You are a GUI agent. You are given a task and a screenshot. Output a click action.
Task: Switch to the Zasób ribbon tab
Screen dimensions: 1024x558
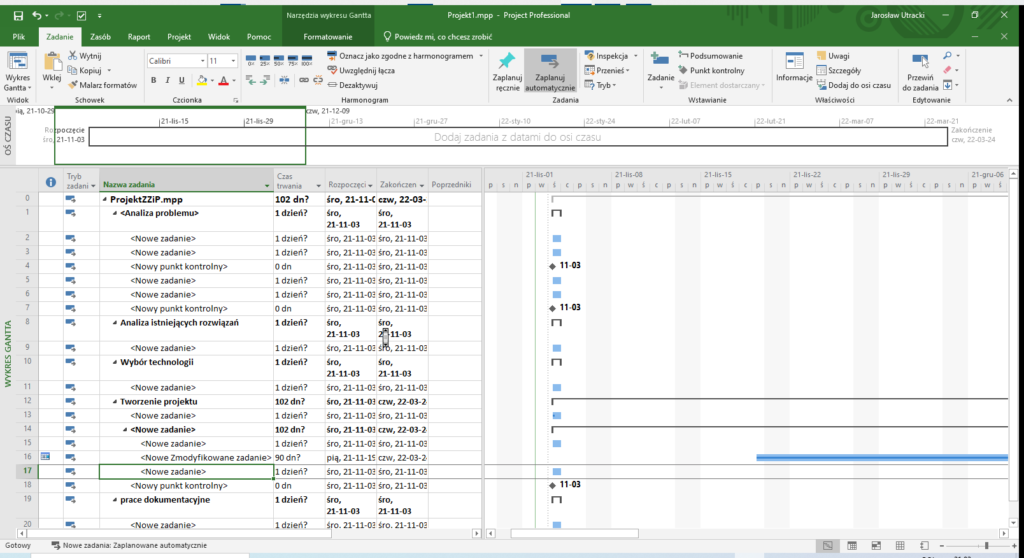click(x=100, y=36)
